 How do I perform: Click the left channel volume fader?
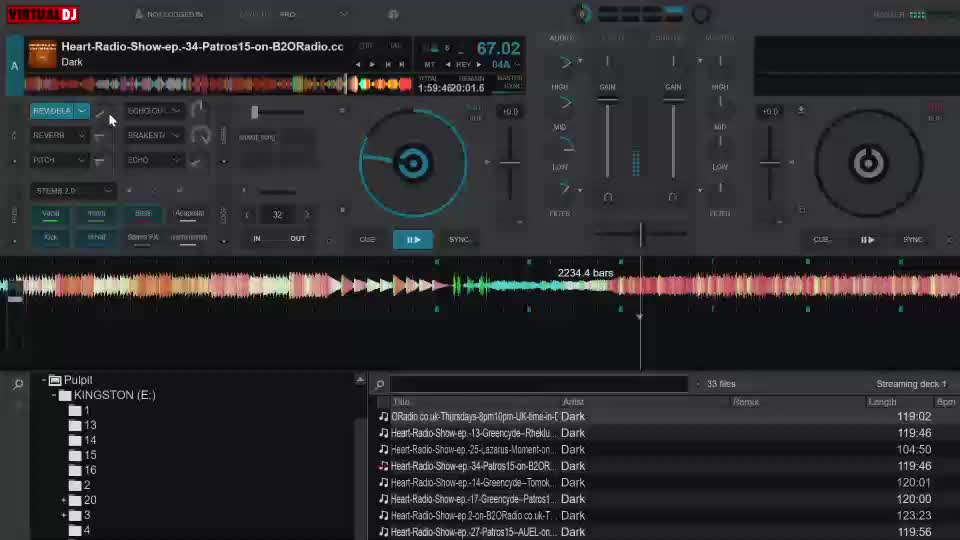607,140
